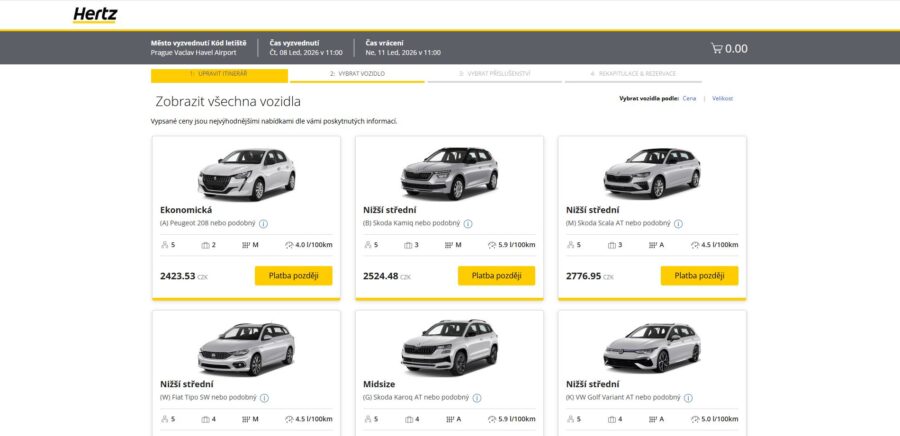The width and height of the screenshot is (900, 436).
Task: Click price 2423.53 CZK
Action: [x=184, y=276]
